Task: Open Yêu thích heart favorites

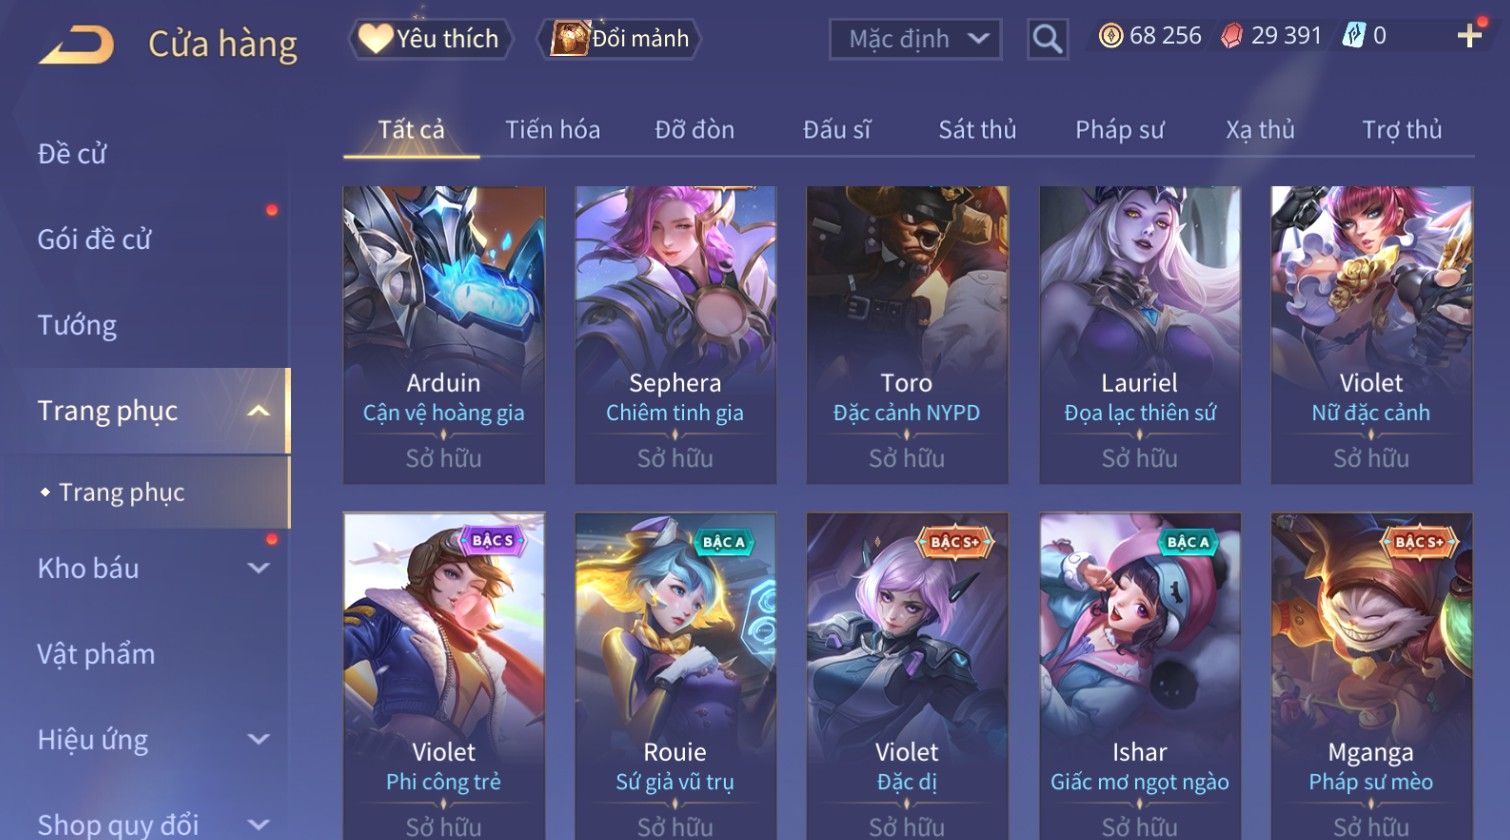Action: [x=430, y=39]
